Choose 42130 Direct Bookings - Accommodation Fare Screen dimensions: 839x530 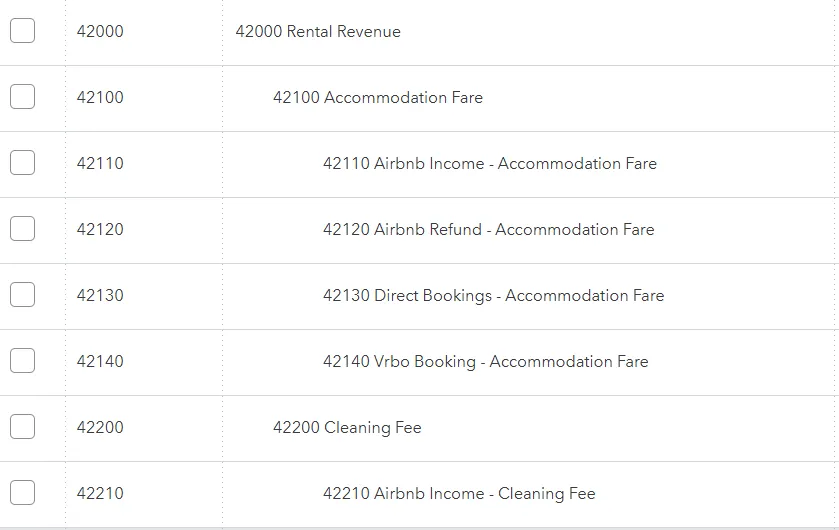pyautogui.click(x=493, y=296)
